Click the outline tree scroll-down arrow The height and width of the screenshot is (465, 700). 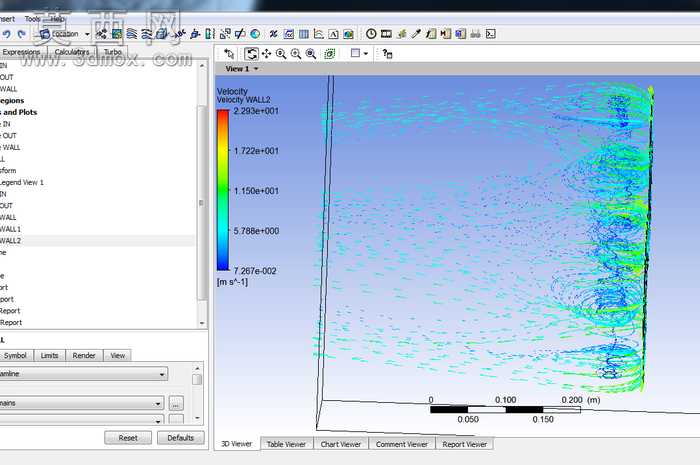click(202, 323)
